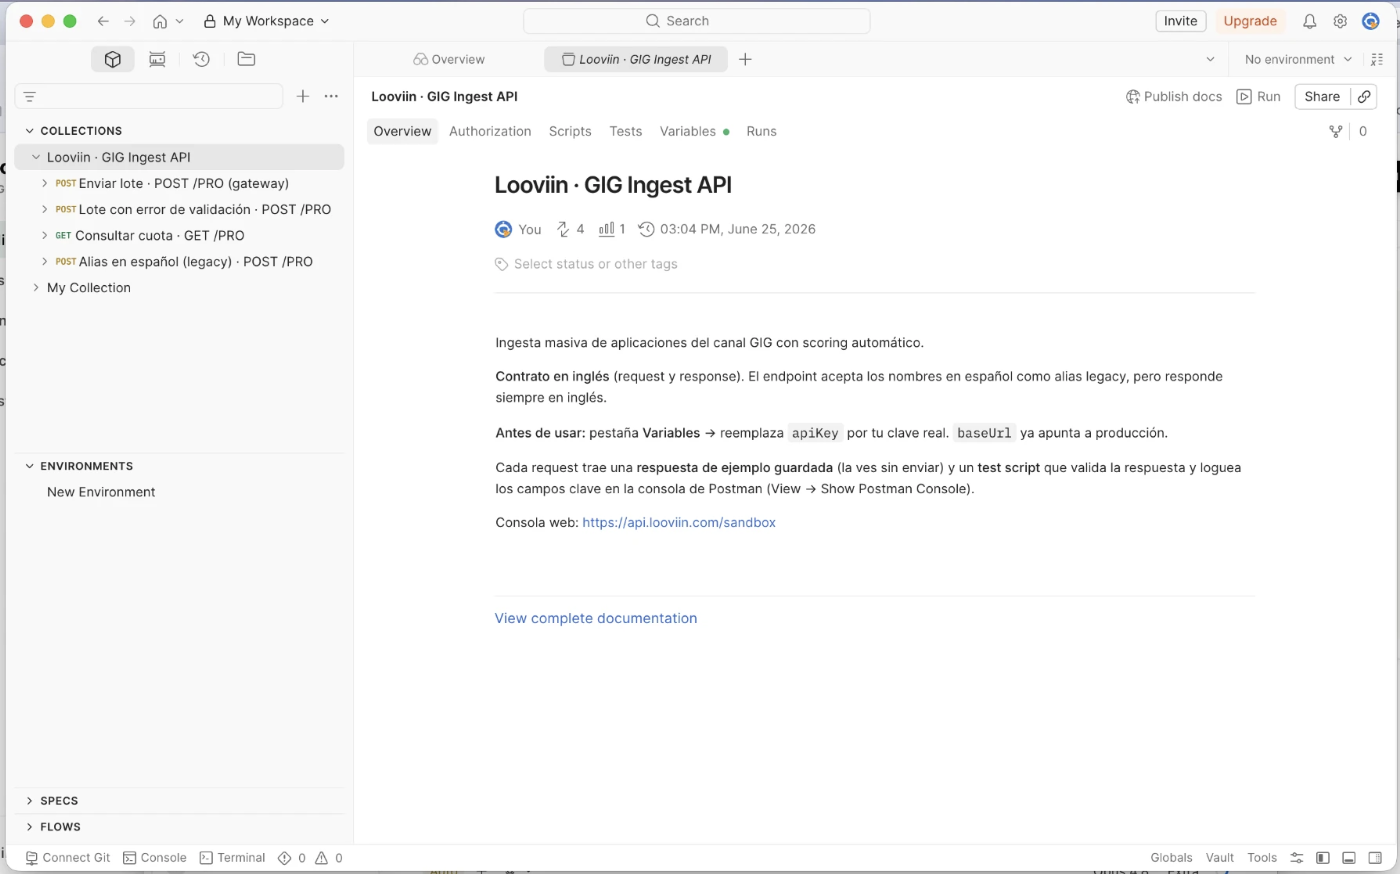Open the api.looviin.com/sandbox link
1400x874 pixels.
[679, 522]
